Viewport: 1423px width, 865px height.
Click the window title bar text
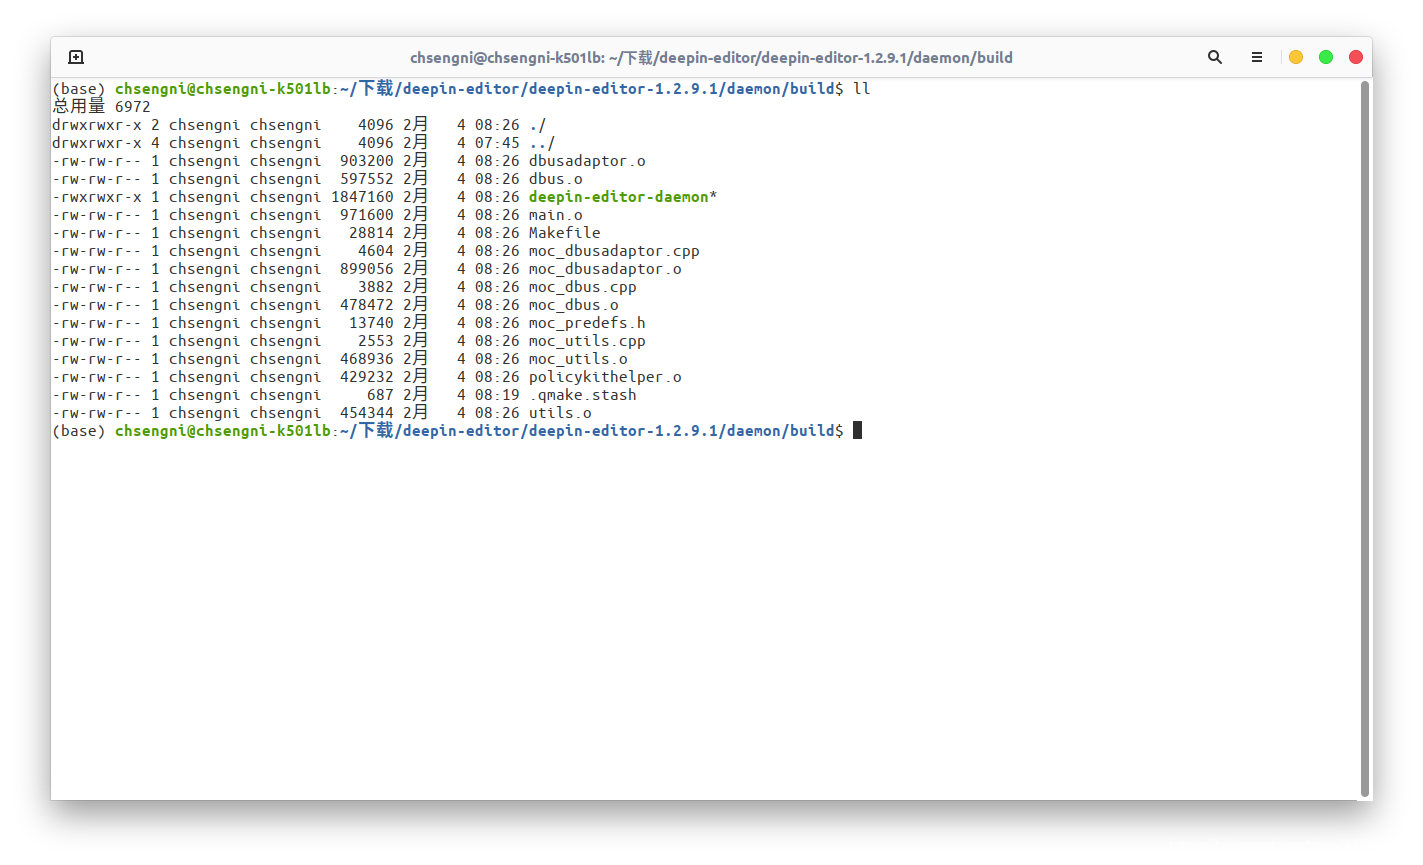pyautogui.click(x=711, y=58)
